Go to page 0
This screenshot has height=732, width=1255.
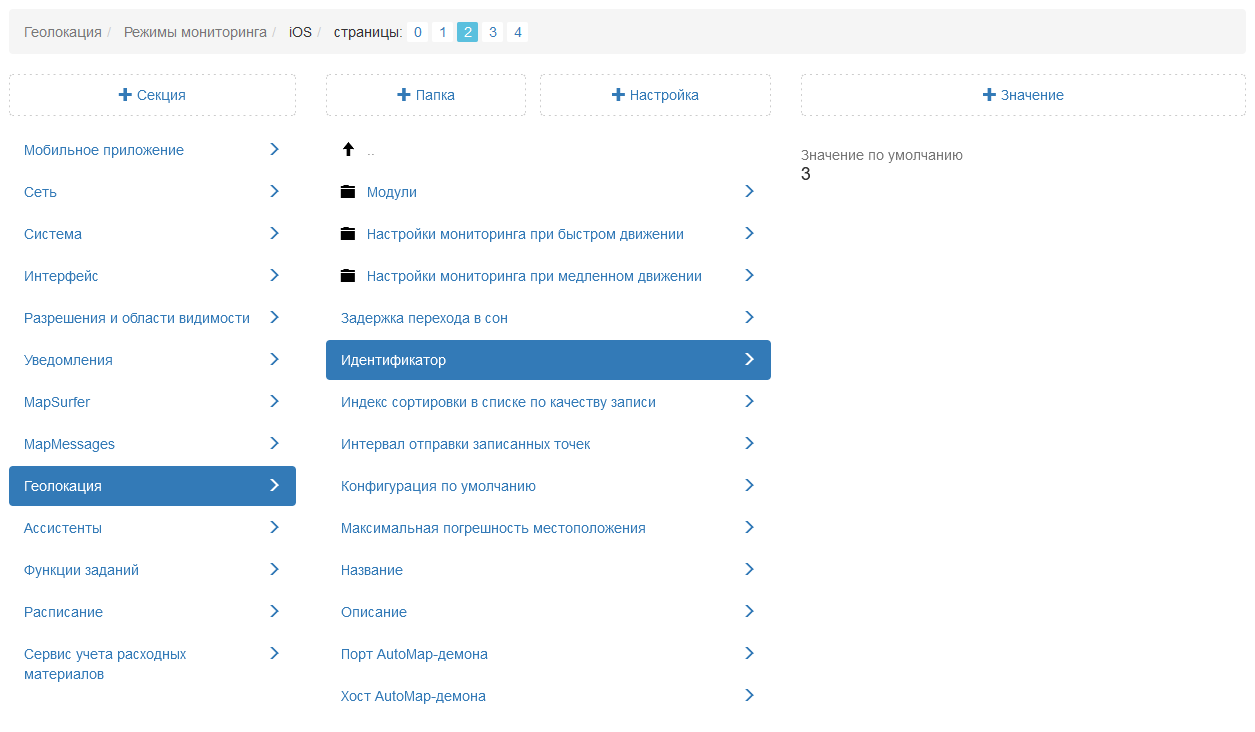coord(418,32)
